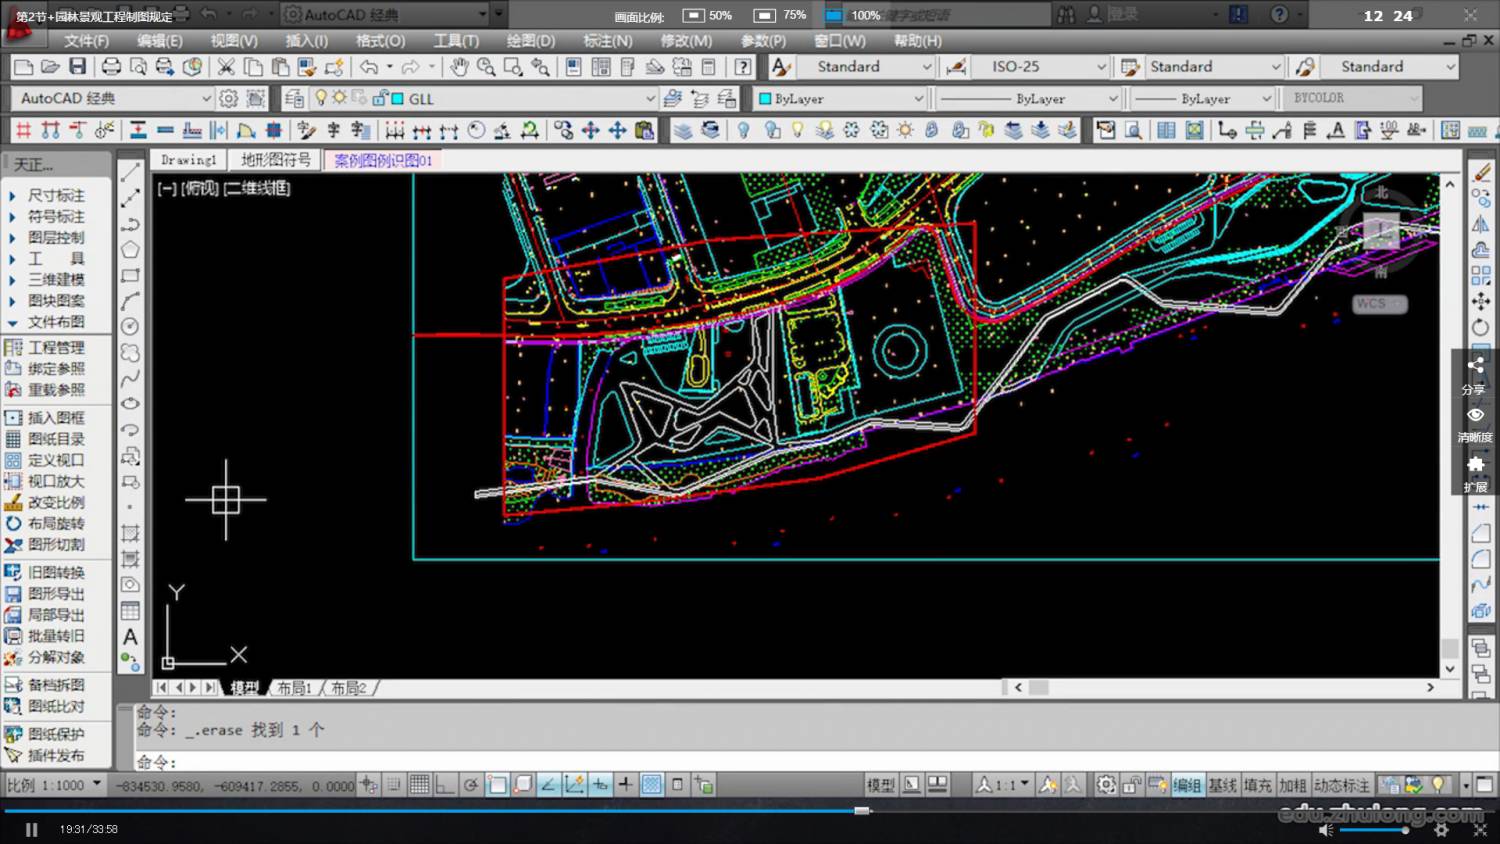Switch to the 地形图符号 drawing tab
This screenshot has height=844, width=1500.
(x=276, y=160)
